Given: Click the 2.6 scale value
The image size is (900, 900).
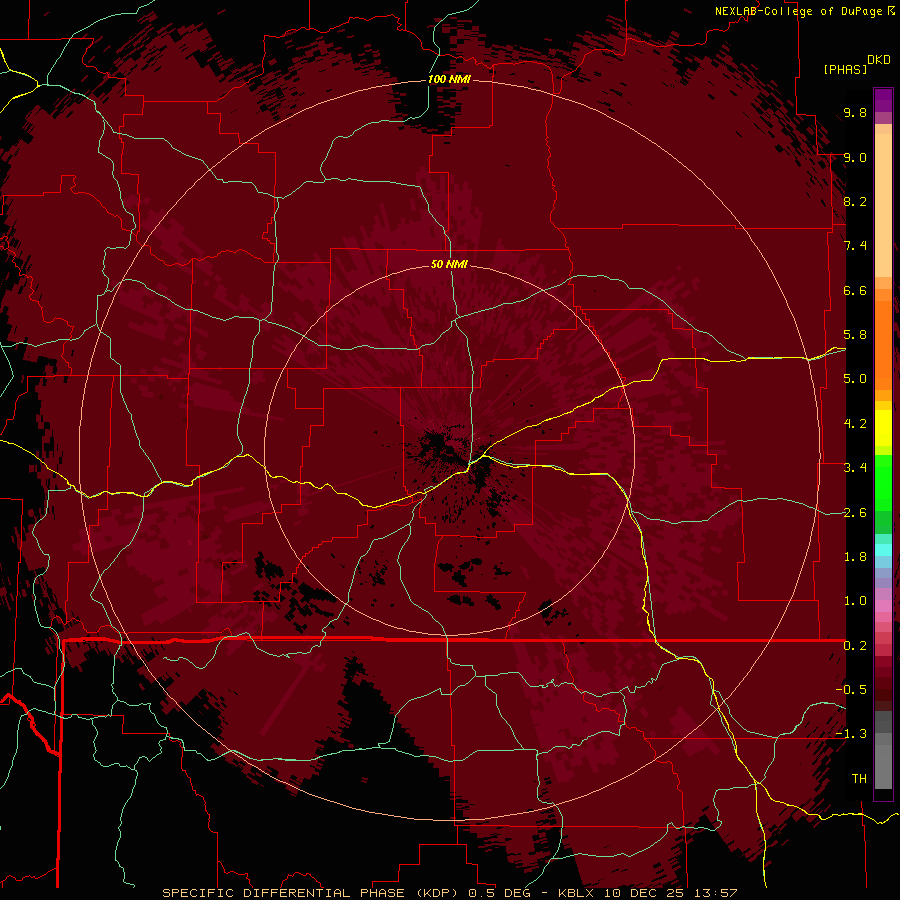Looking at the screenshot, I should click(855, 513).
